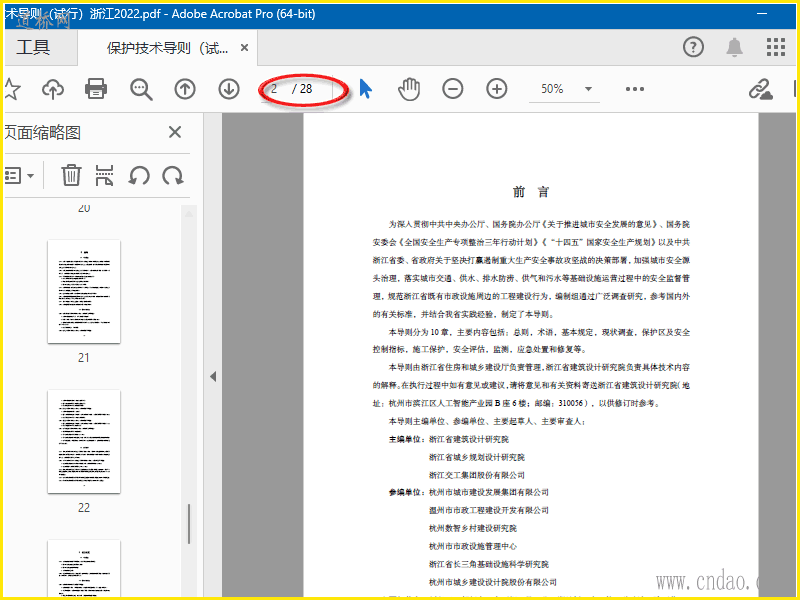Click the page label 21
The height and width of the screenshot is (600, 800).
(x=84, y=358)
